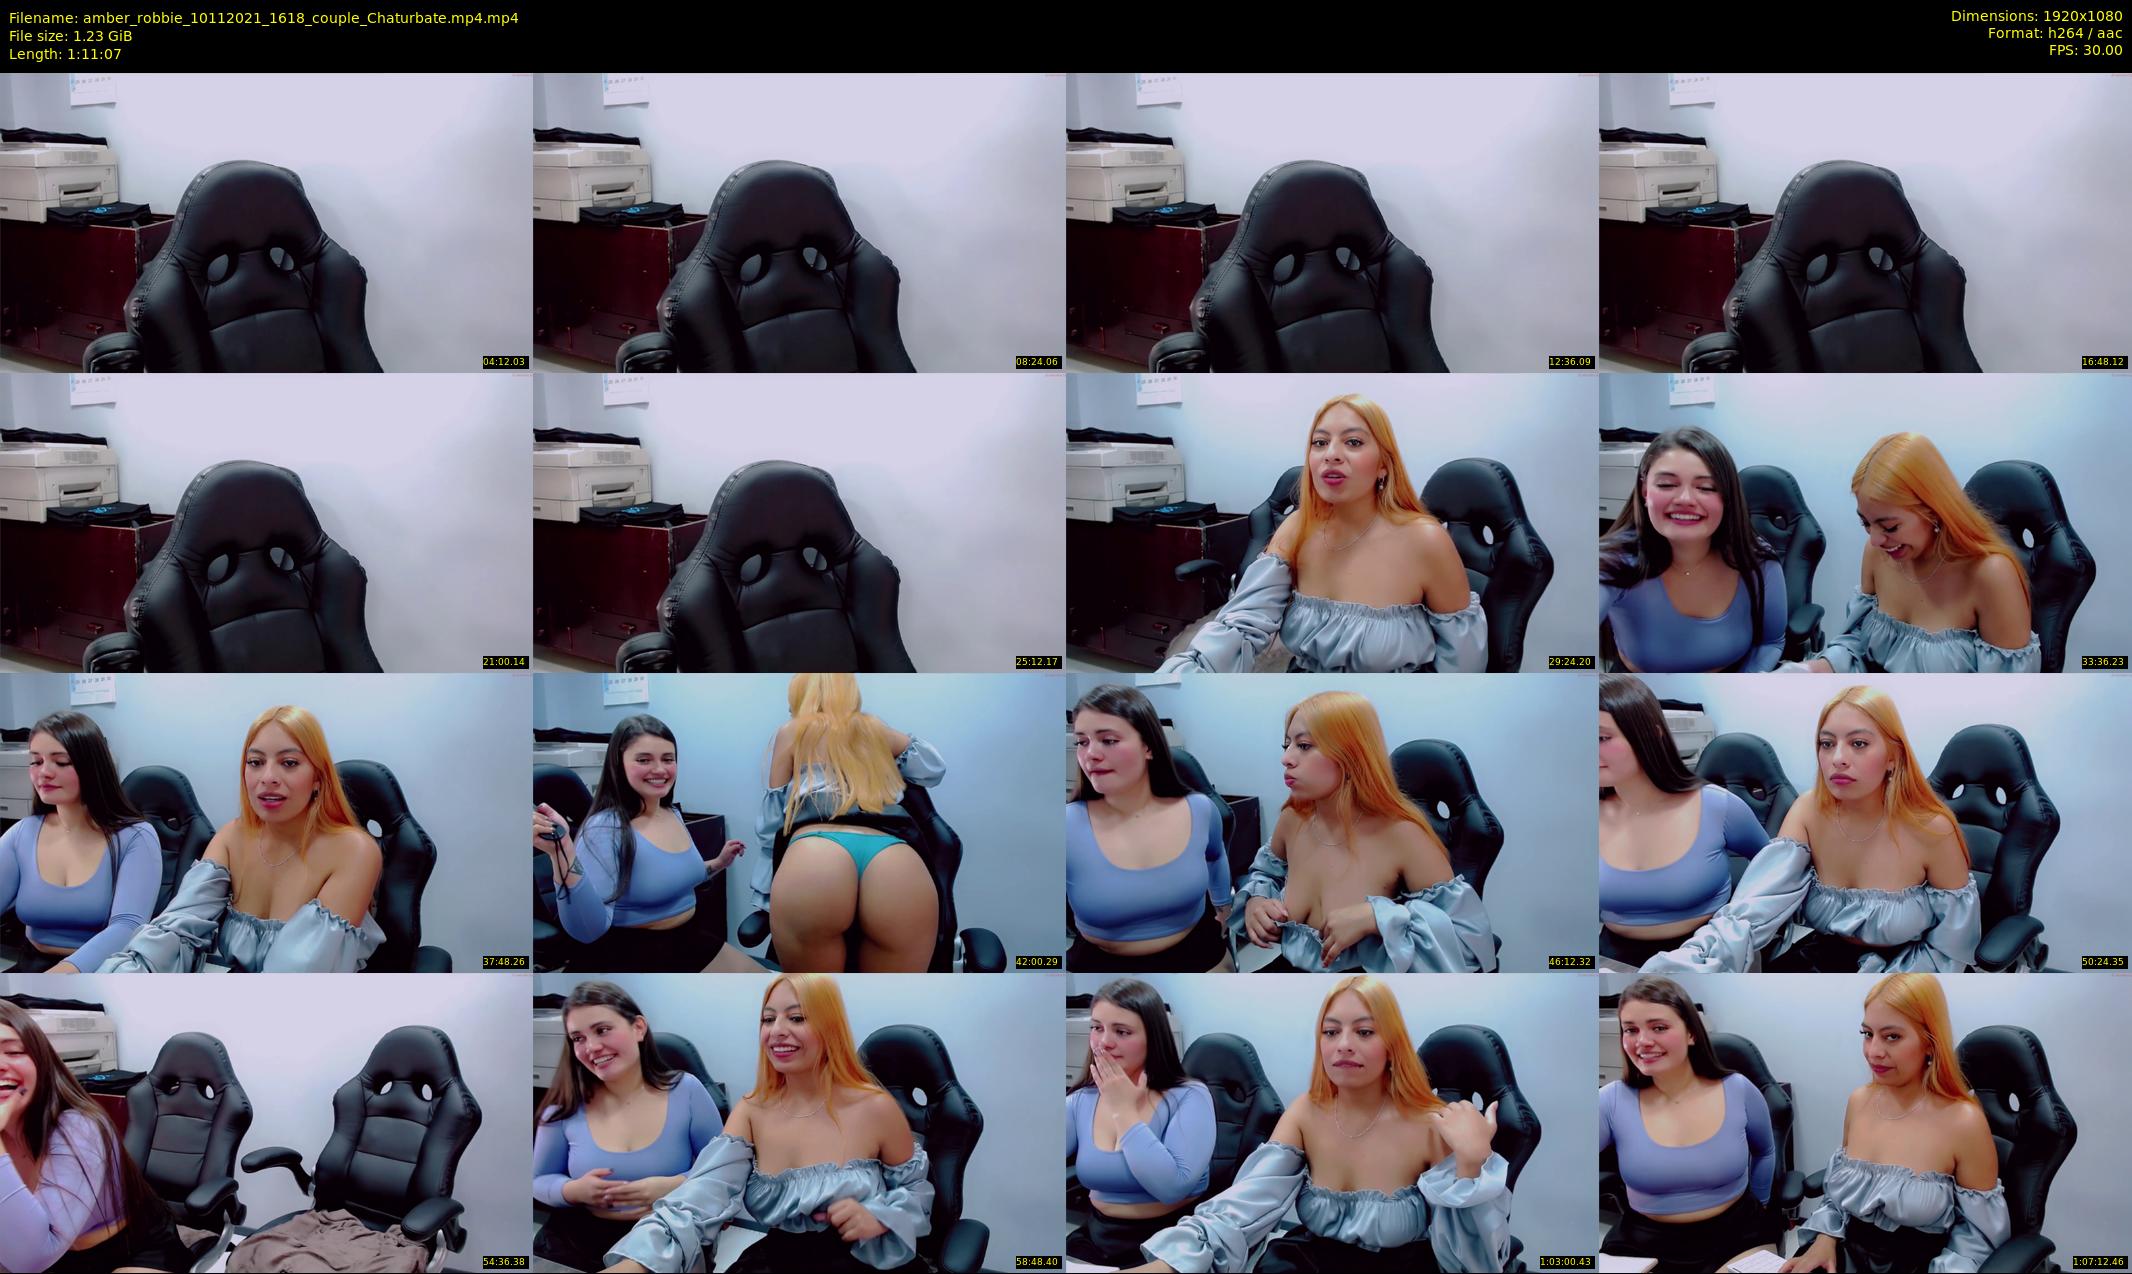The image size is (2132, 1274).
Task: Click the frame at 33:36.23
Action: 1865,522
